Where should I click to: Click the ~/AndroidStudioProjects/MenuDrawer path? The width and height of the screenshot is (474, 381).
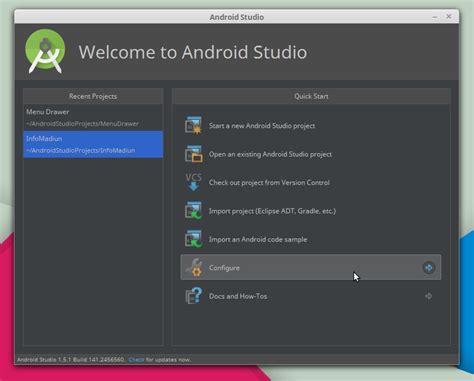click(x=82, y=124)
